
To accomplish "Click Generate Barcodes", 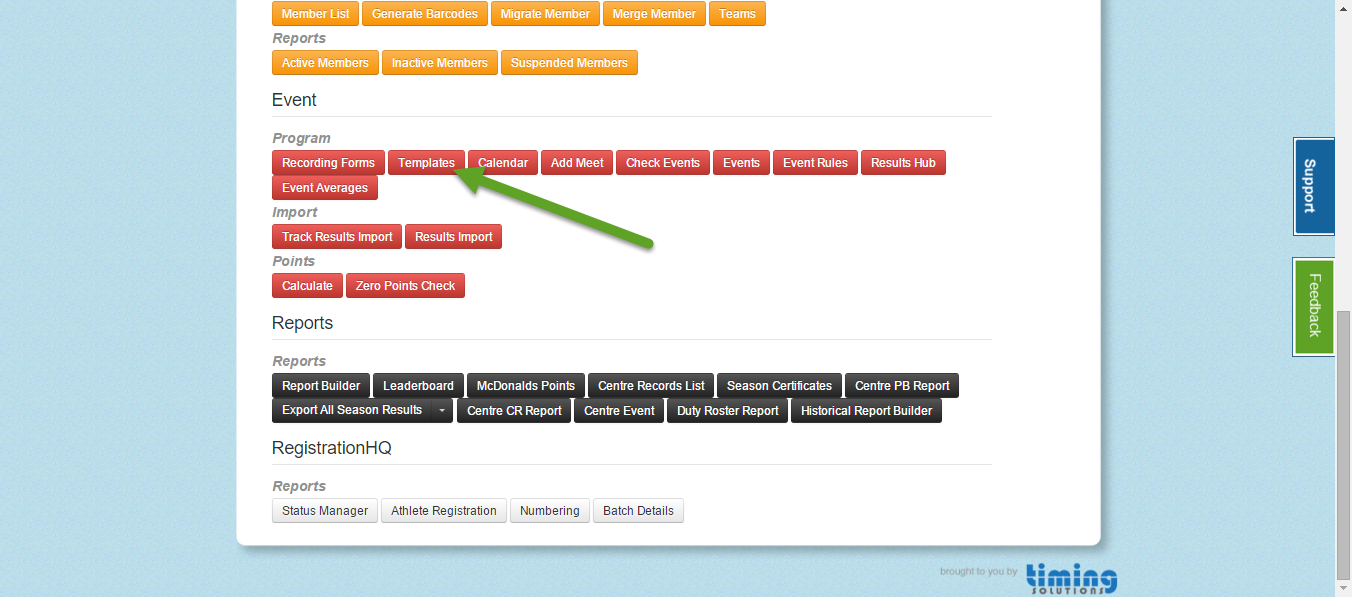I will pos(424,13).
